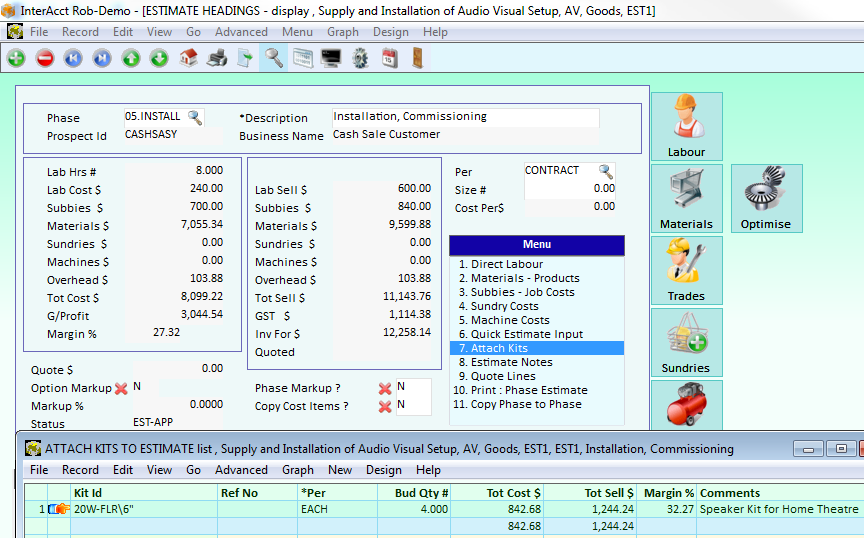
Task: Click the Description input field
Action: (466, 117)
